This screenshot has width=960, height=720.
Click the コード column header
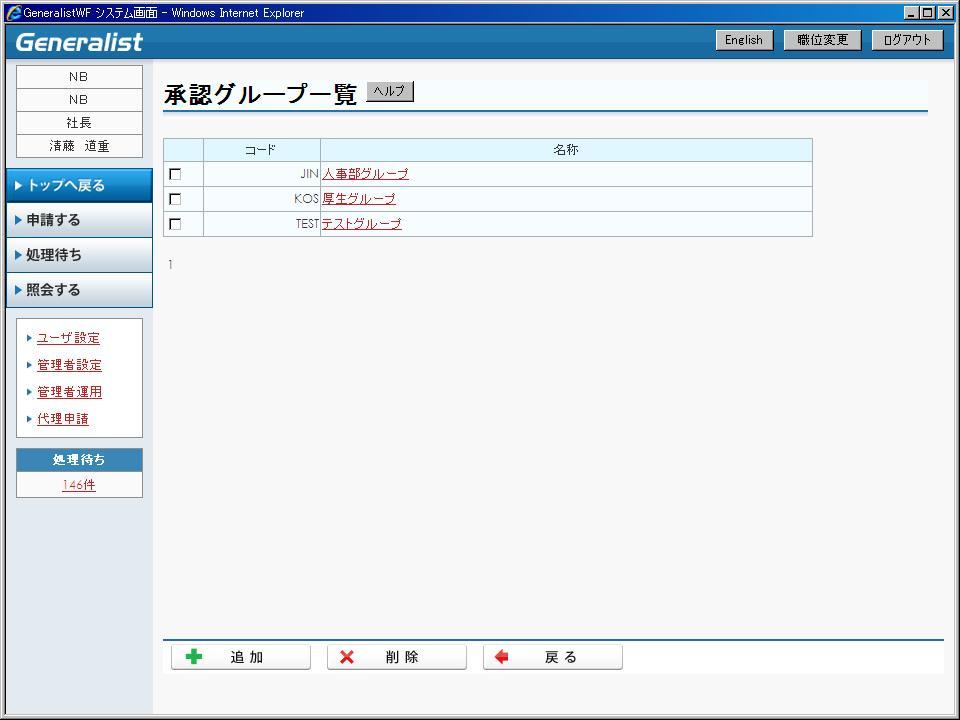click(x=261, y=150)
